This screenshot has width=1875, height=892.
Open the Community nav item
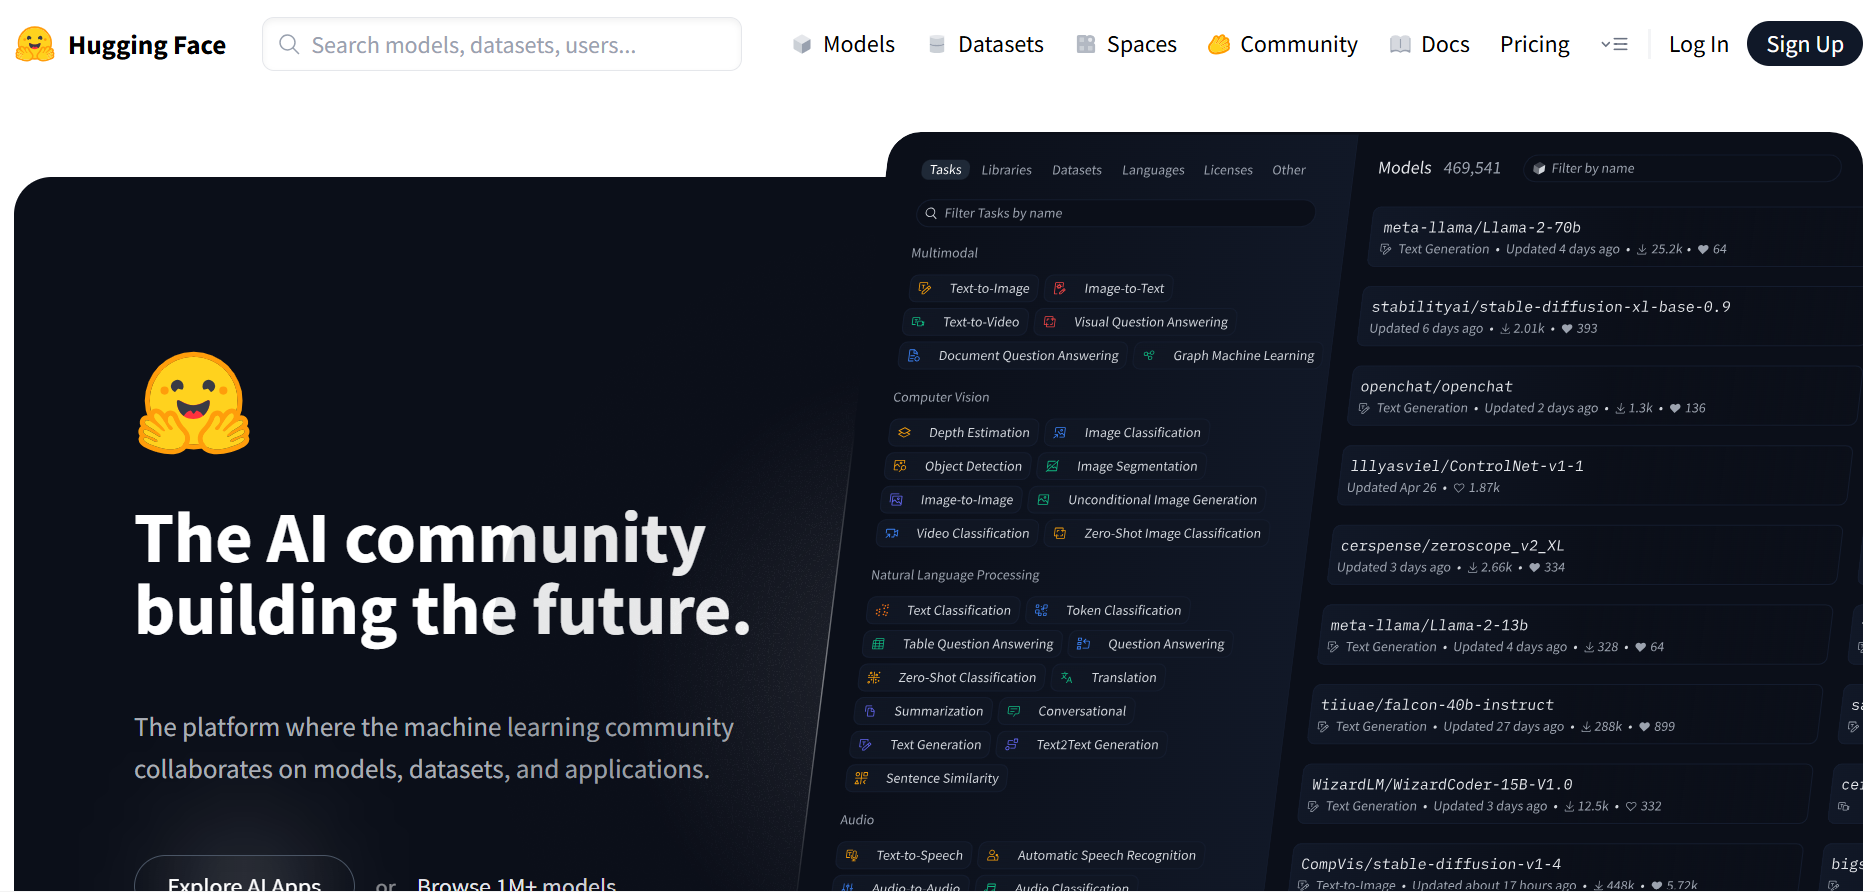1283,44
